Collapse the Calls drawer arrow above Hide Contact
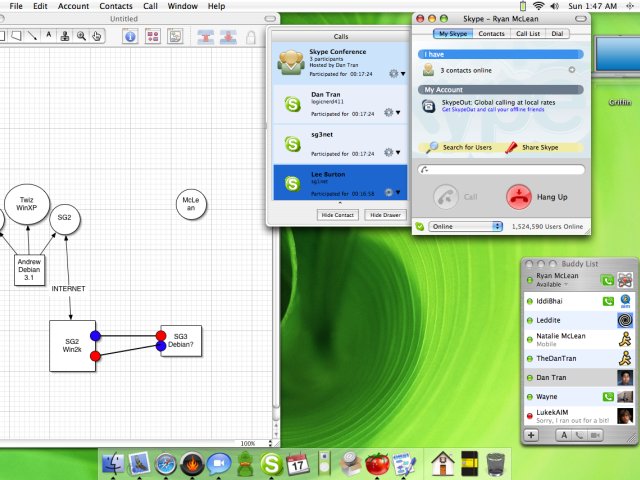 coord(340,203)
